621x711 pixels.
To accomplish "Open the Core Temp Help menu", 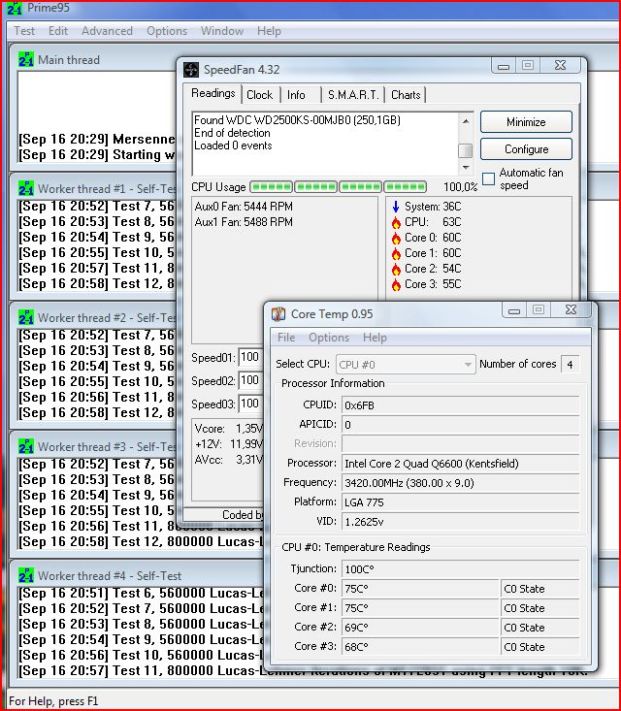I will (x=375, y=337).
